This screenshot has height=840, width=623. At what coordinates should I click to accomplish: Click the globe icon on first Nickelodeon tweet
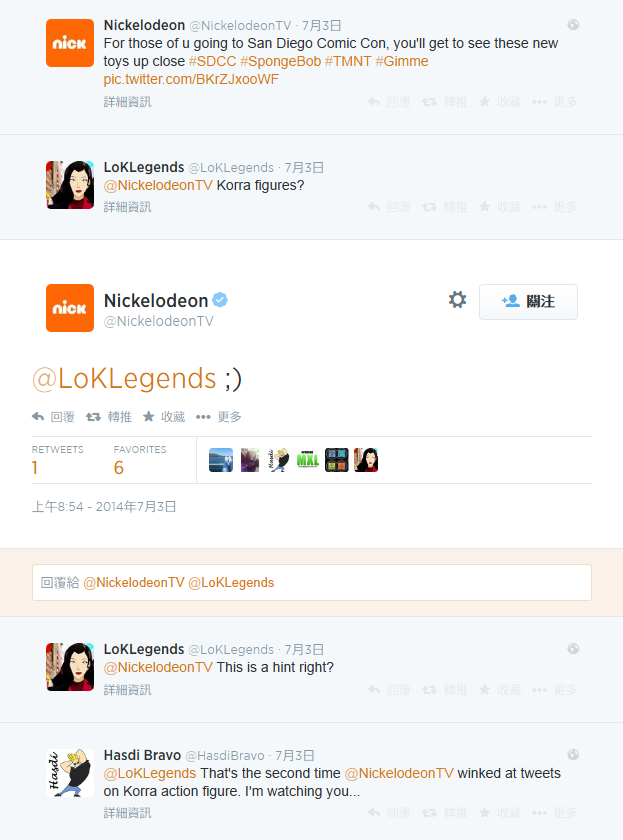[573, 25]
